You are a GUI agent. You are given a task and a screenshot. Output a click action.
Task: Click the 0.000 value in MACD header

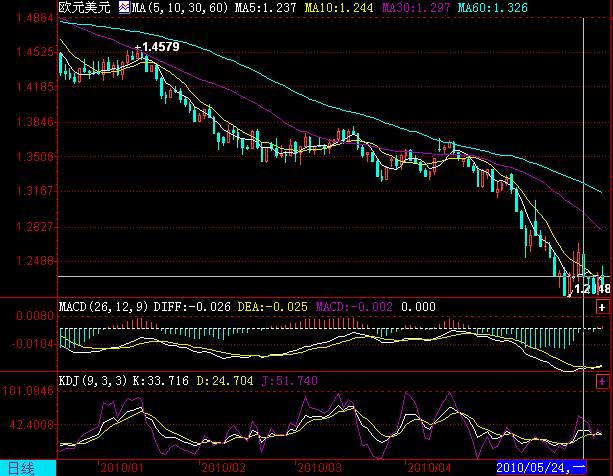point(418,307)
